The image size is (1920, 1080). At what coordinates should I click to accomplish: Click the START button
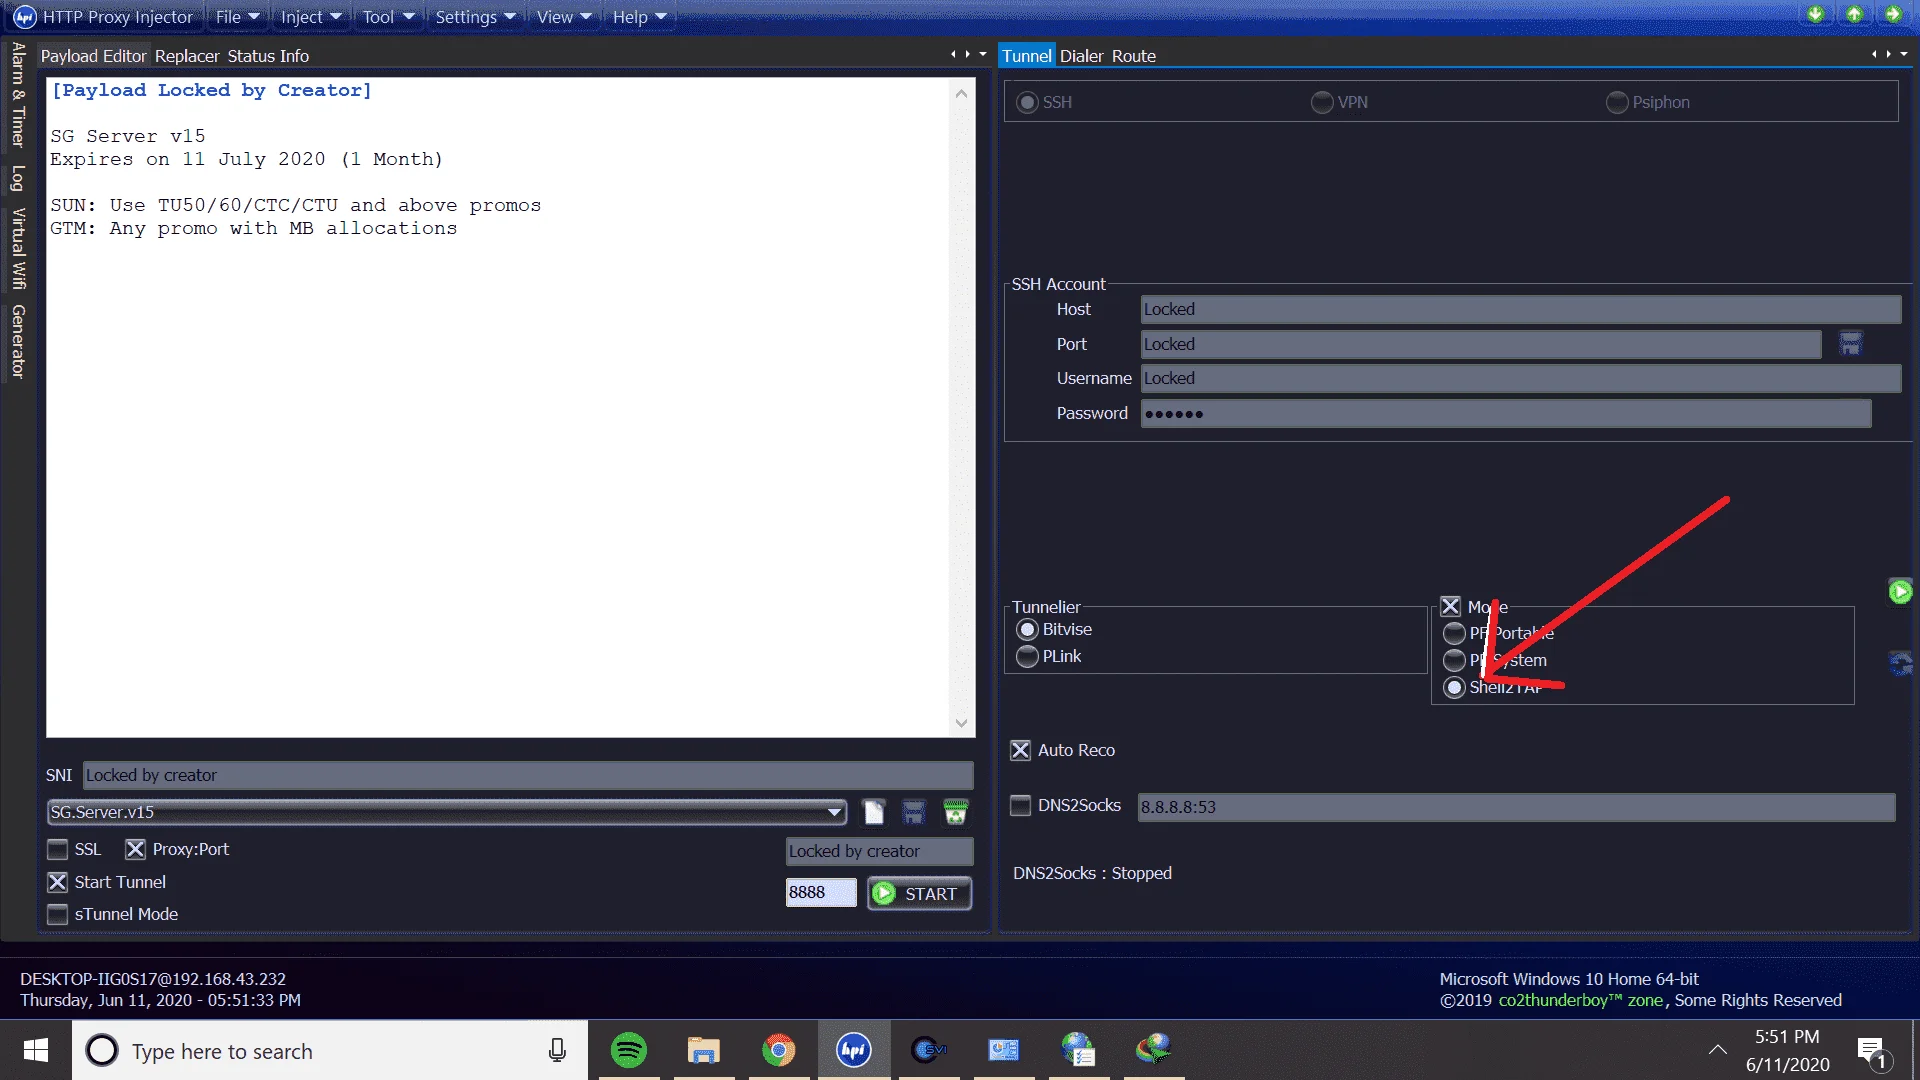coord(919,893)
